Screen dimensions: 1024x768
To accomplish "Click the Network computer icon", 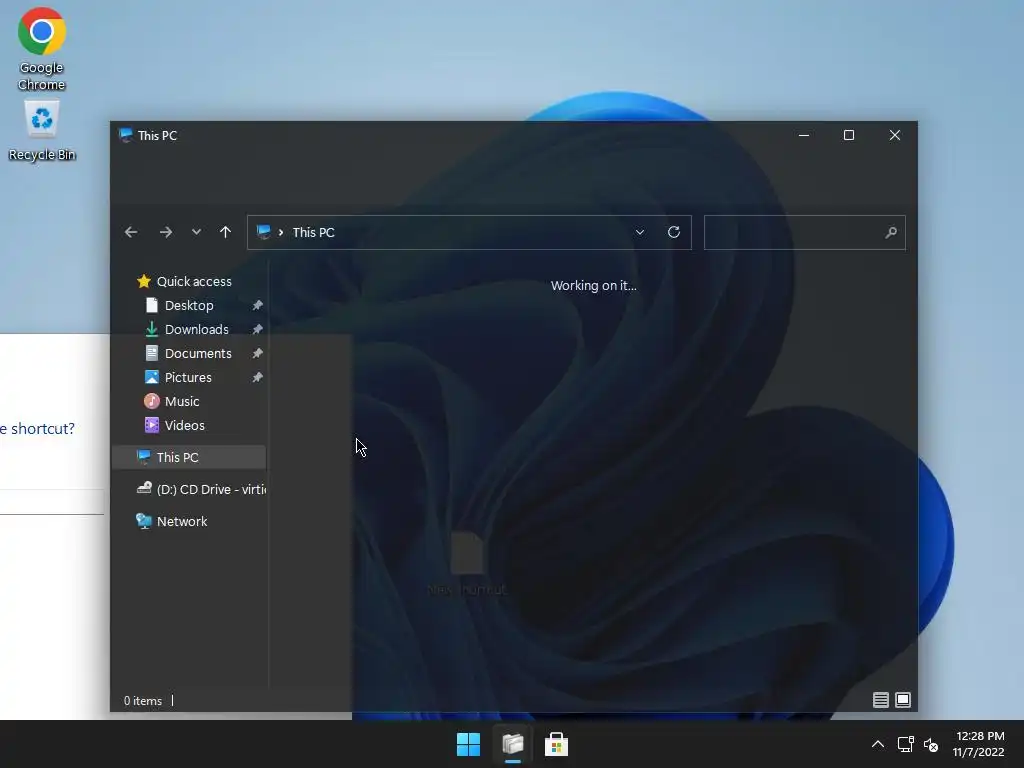I will (x=144, y=521).
